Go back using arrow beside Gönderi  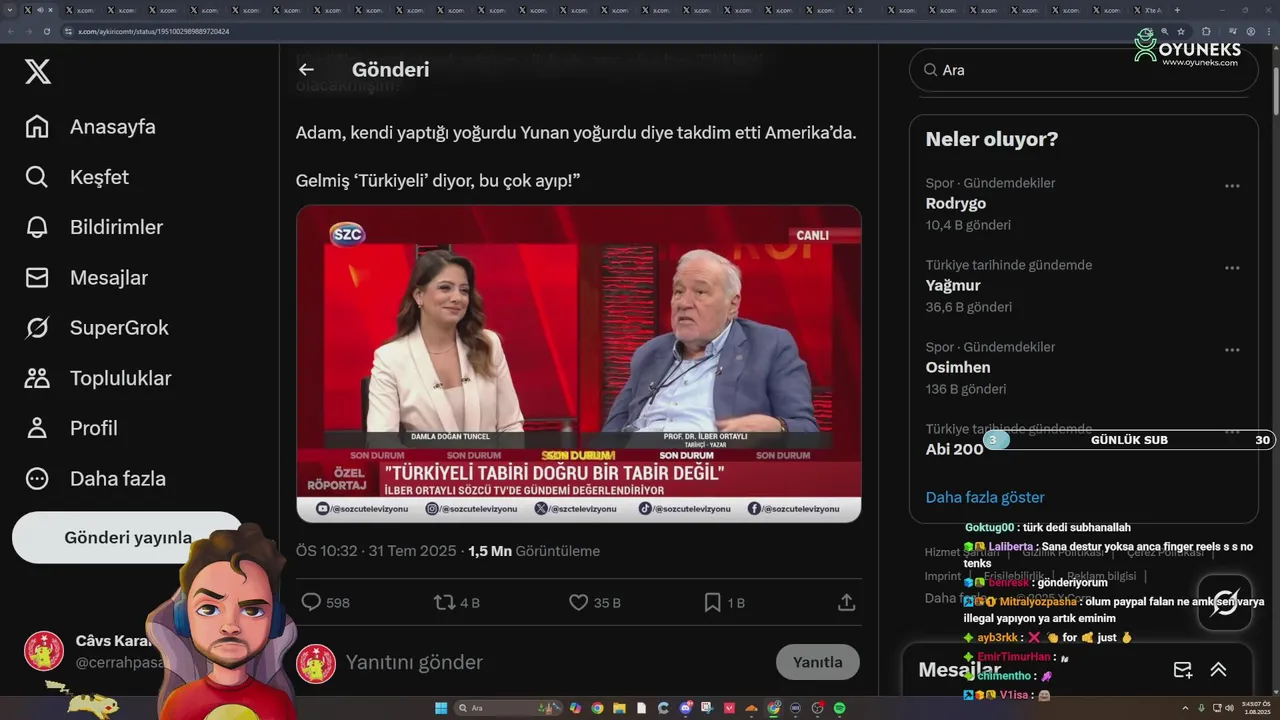306,69
